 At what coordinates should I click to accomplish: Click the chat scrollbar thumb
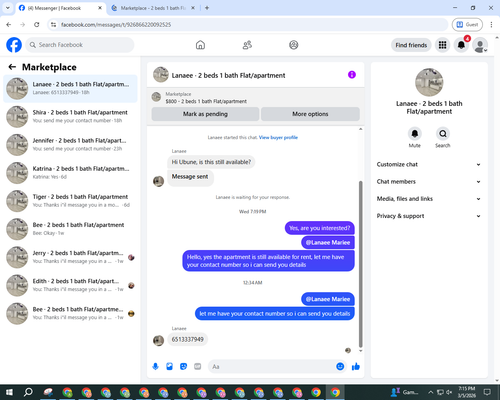360,264
